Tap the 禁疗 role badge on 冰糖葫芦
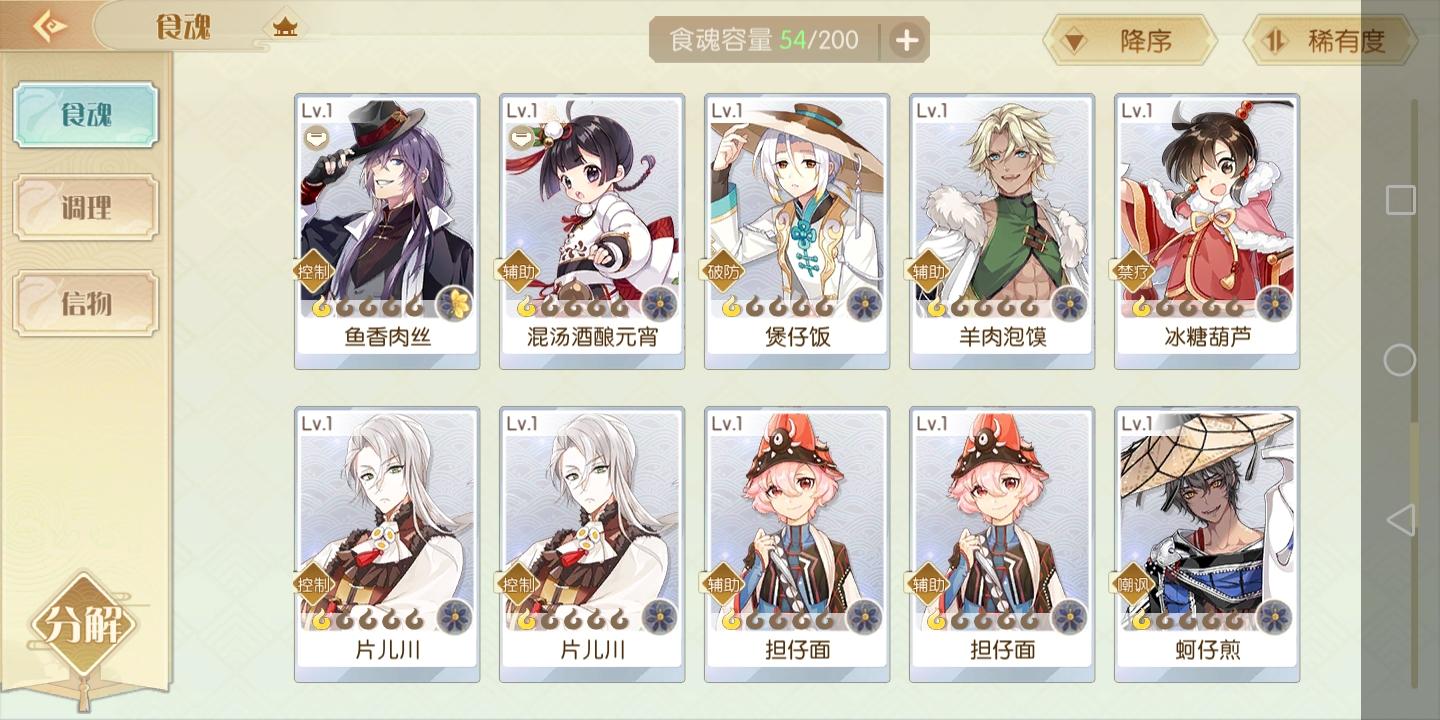The image size is (1440, 720). [x=1135, y=271]
